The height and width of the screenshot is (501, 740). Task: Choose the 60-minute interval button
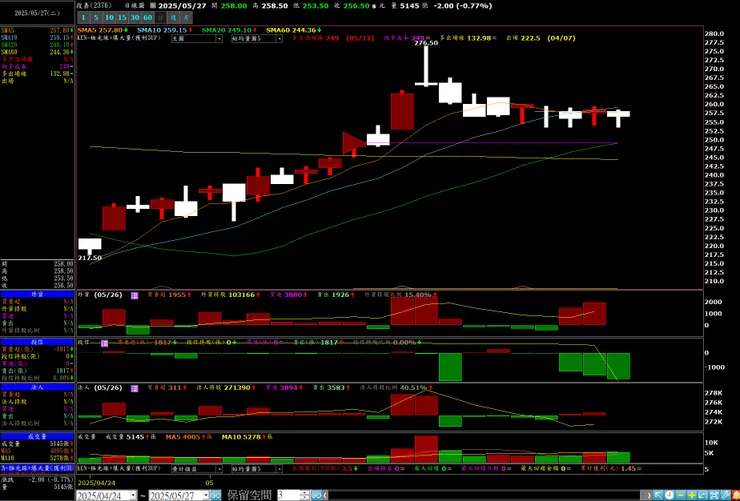tap(148, 17)
